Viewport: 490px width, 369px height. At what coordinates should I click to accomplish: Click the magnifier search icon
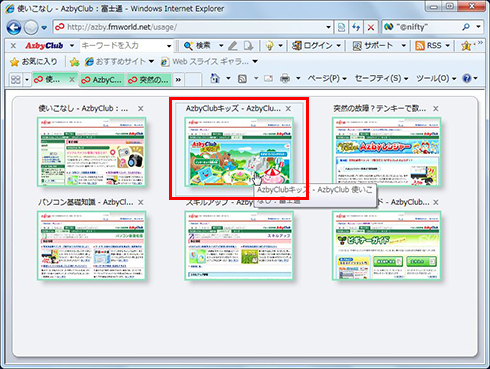(466, 27)
